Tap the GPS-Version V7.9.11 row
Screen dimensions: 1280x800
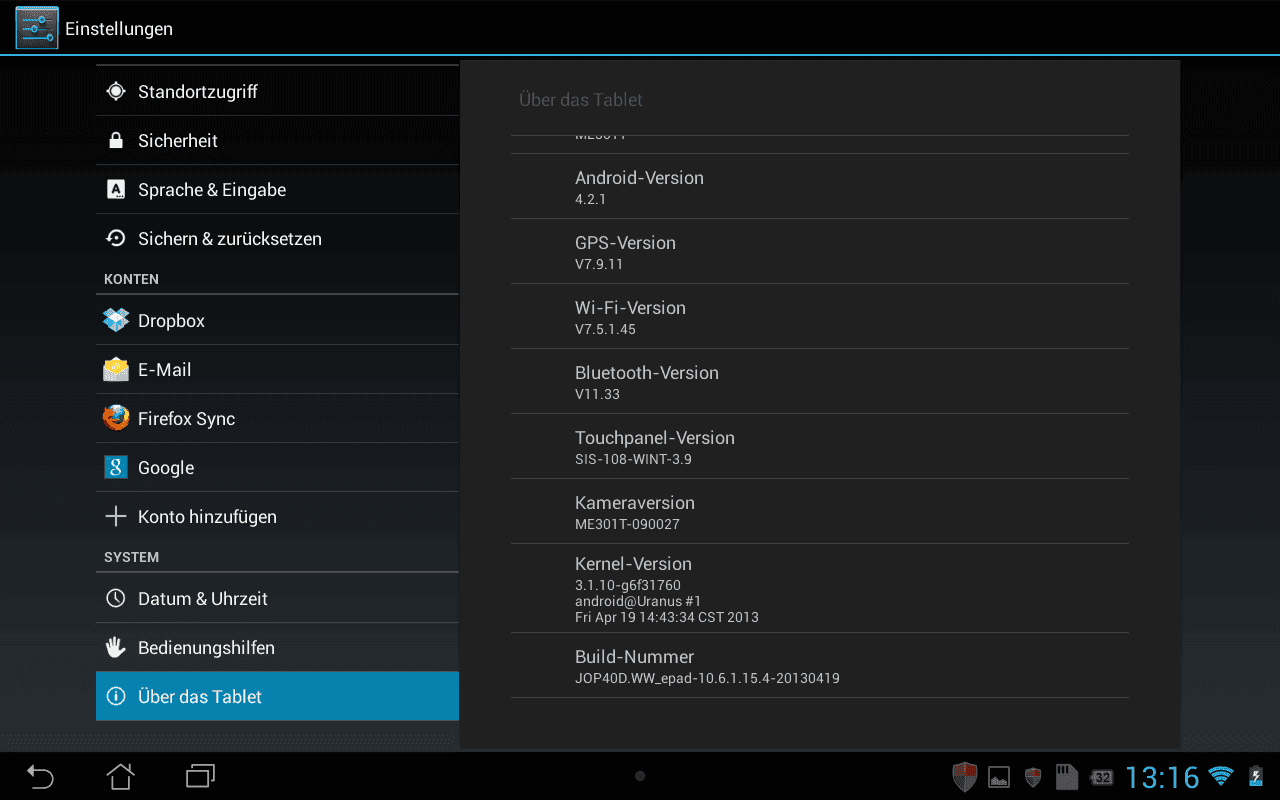click(x=820, y=251)
